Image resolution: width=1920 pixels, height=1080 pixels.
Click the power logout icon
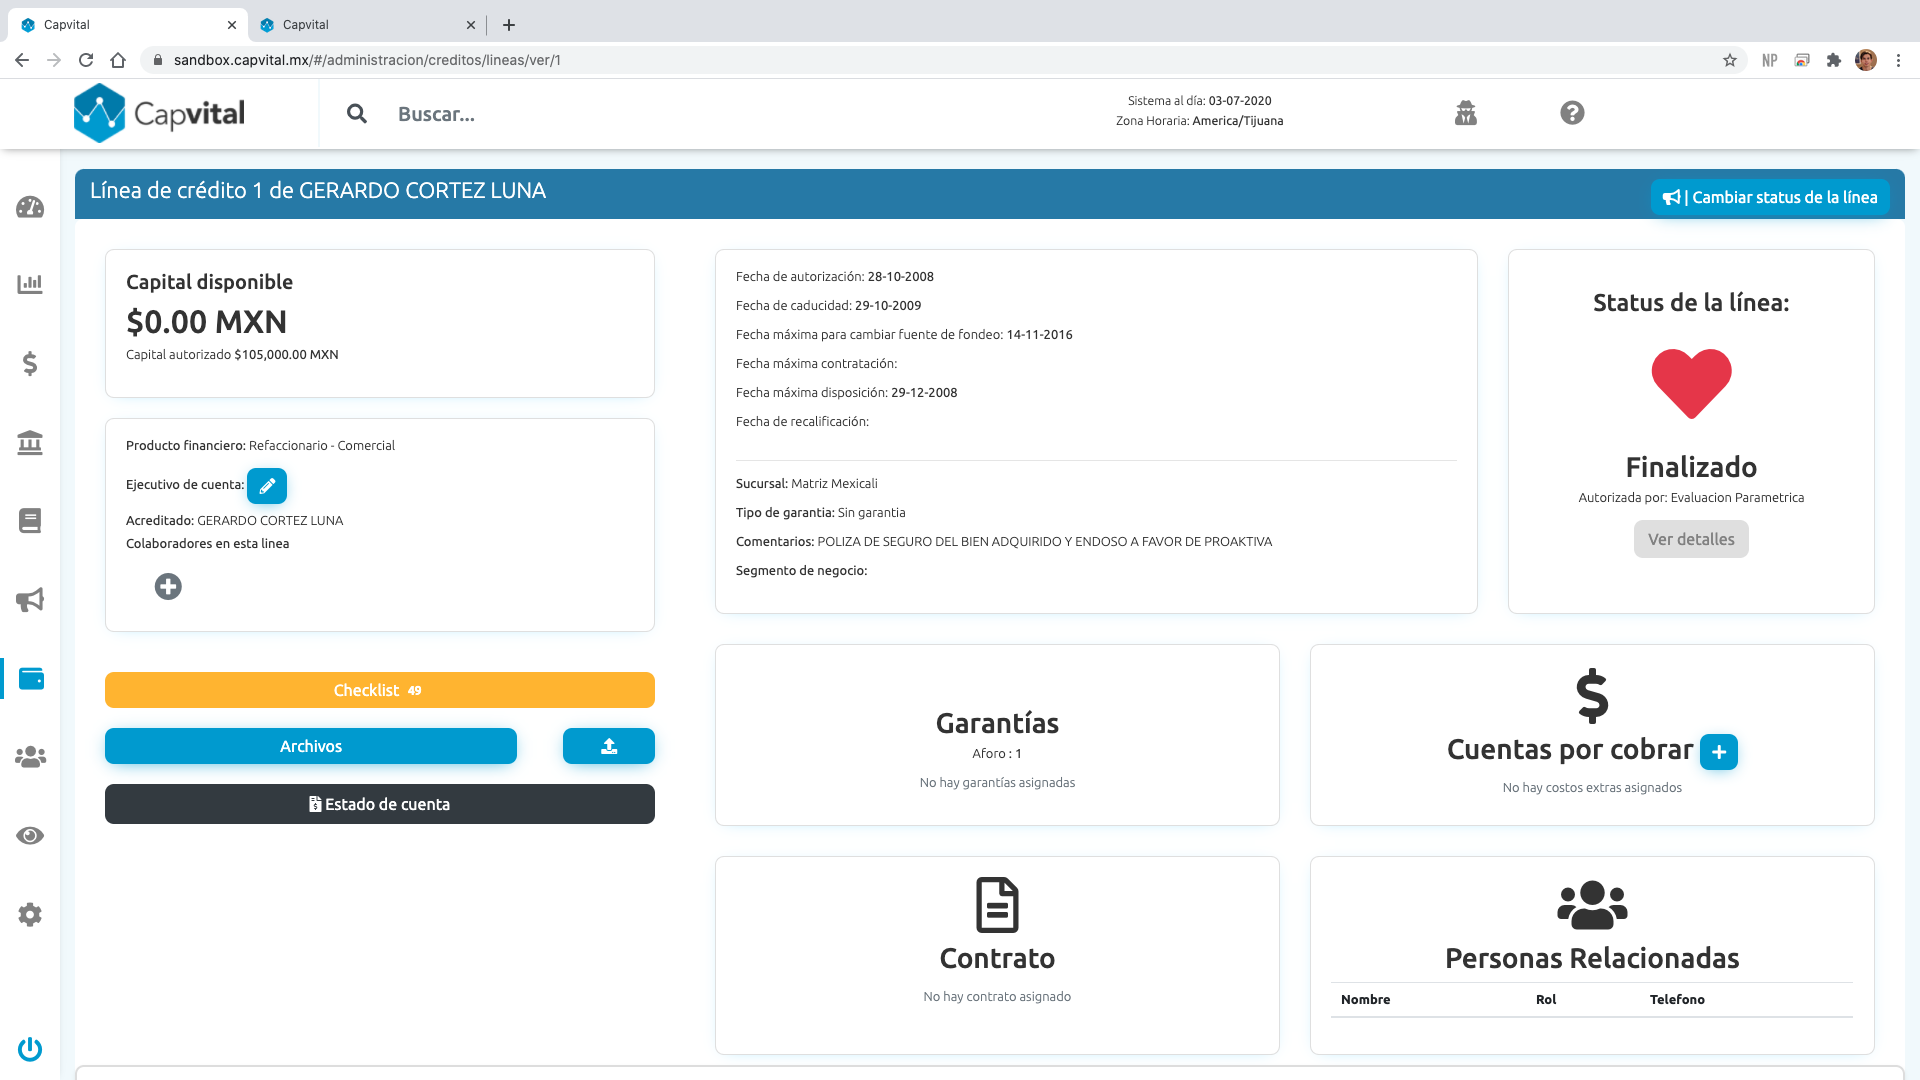[x=30, y=1049]
